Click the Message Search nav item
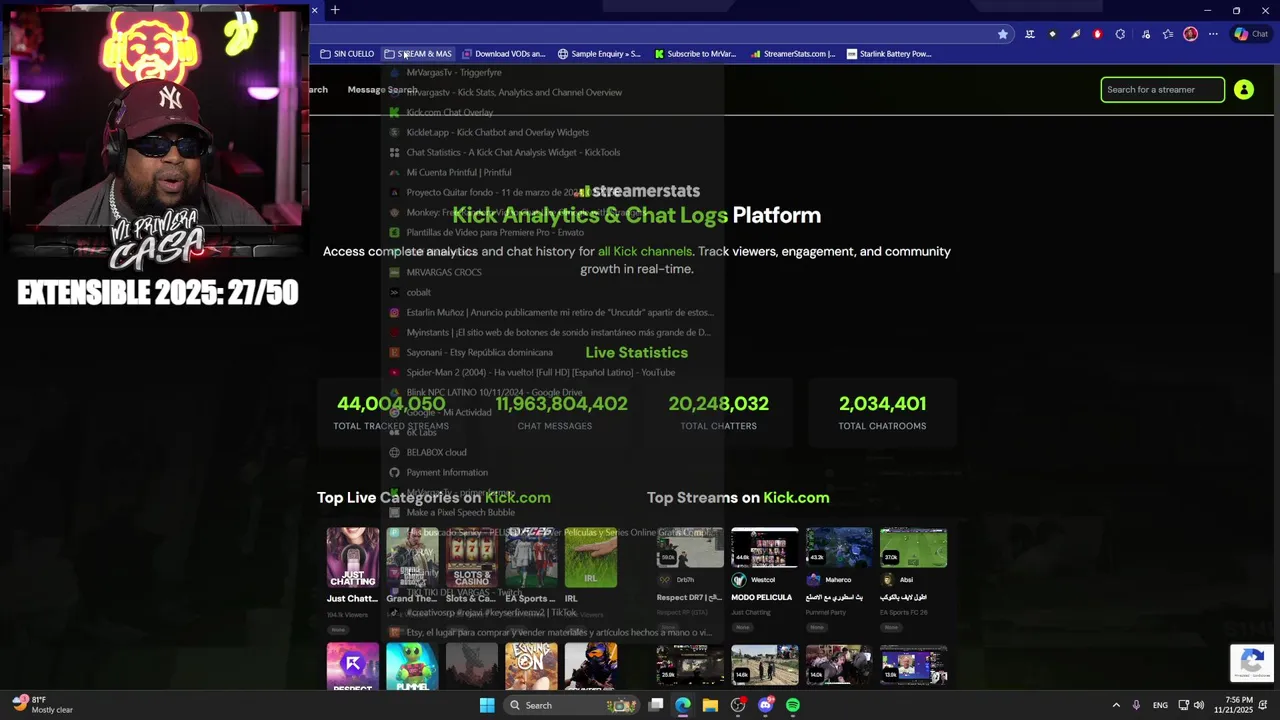Viewport: 1280px width, 720px height. coord(382,90)
